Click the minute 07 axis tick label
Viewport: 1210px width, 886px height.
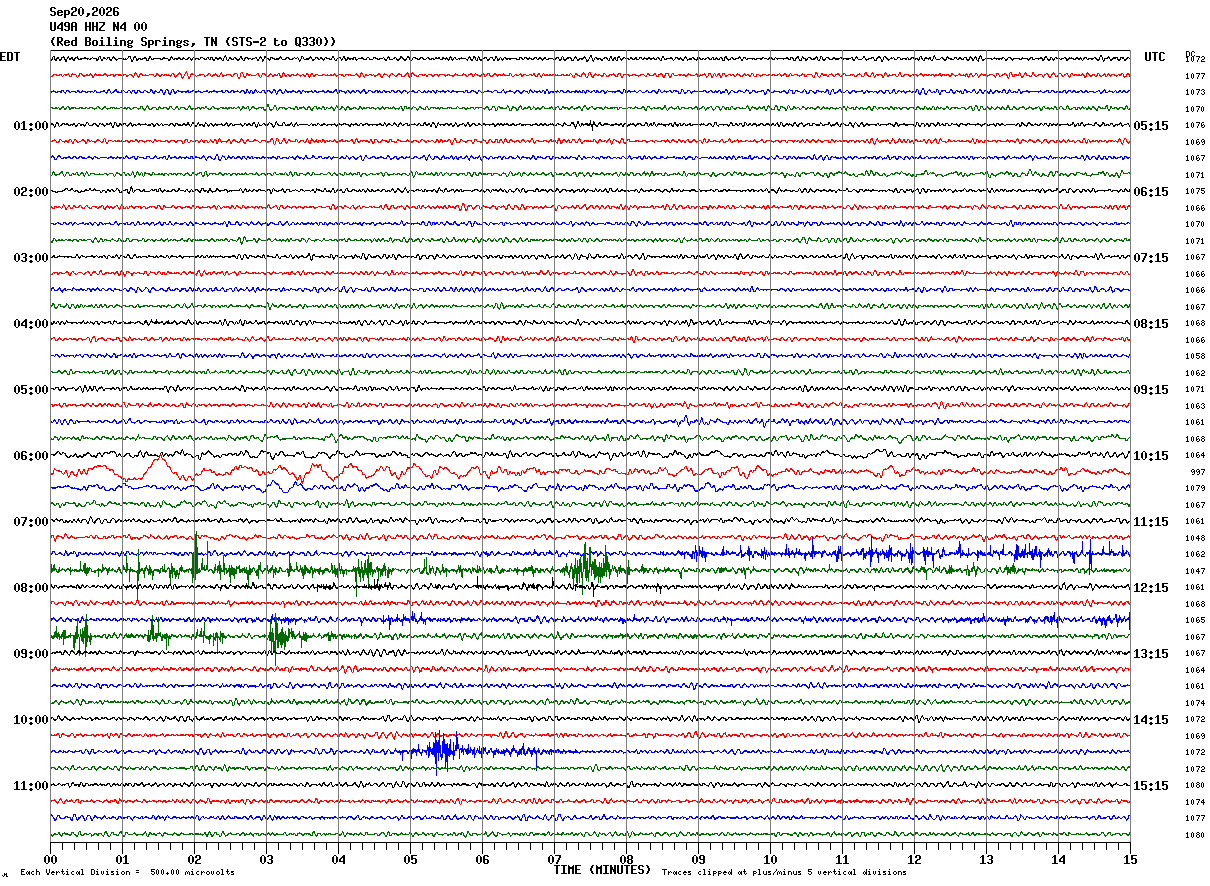(x=554, y=859)
